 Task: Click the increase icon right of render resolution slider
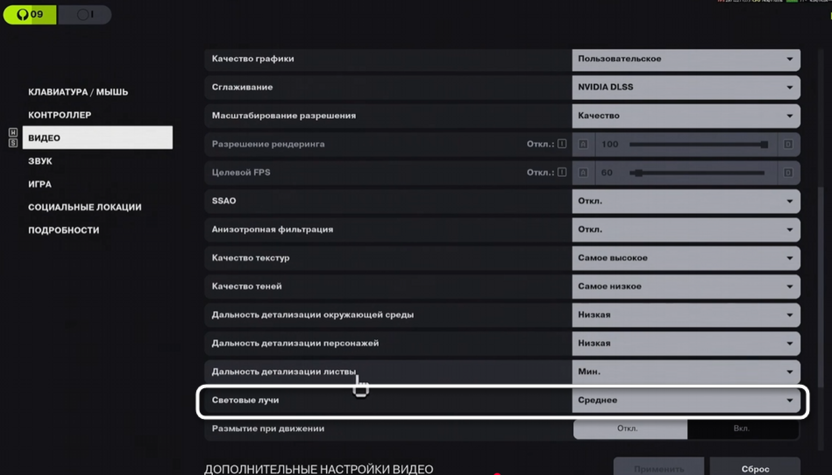pyautogui.click(x=788, y=144)
